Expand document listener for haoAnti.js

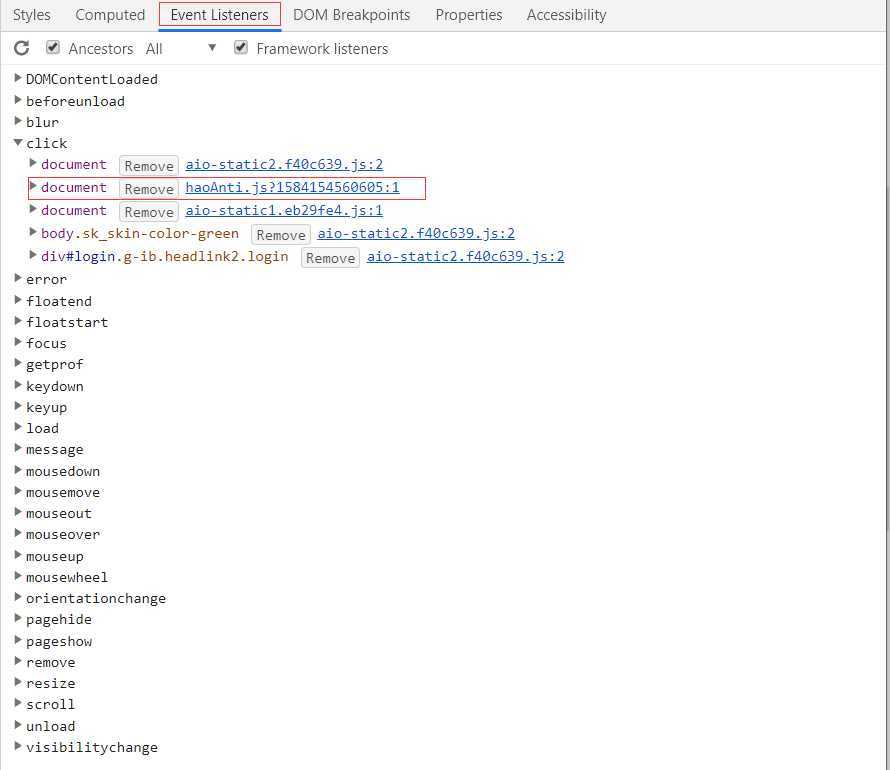coord(33,187)
